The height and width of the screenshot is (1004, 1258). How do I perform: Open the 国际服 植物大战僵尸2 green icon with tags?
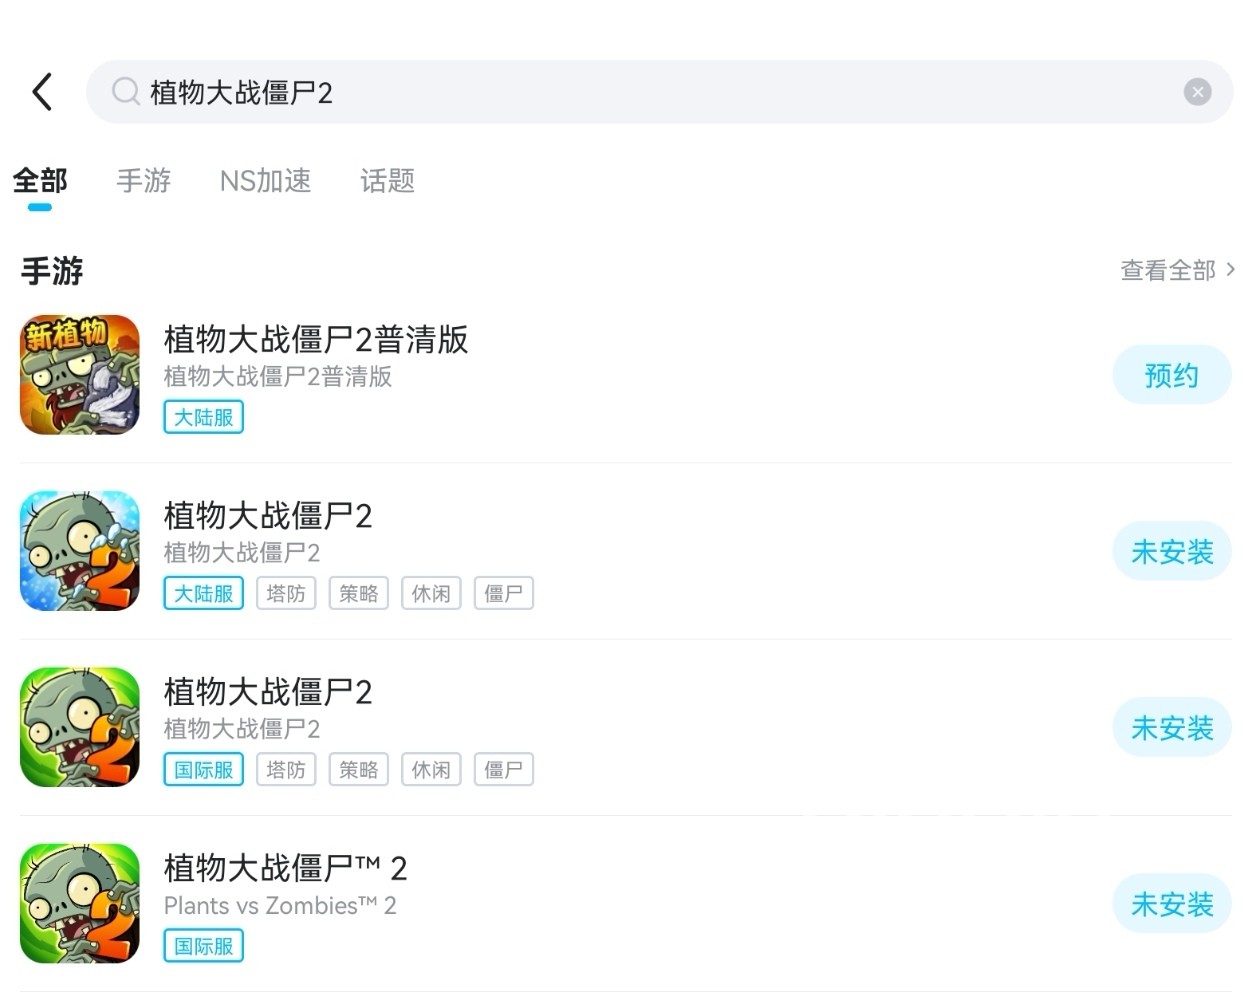pos(80,727)
